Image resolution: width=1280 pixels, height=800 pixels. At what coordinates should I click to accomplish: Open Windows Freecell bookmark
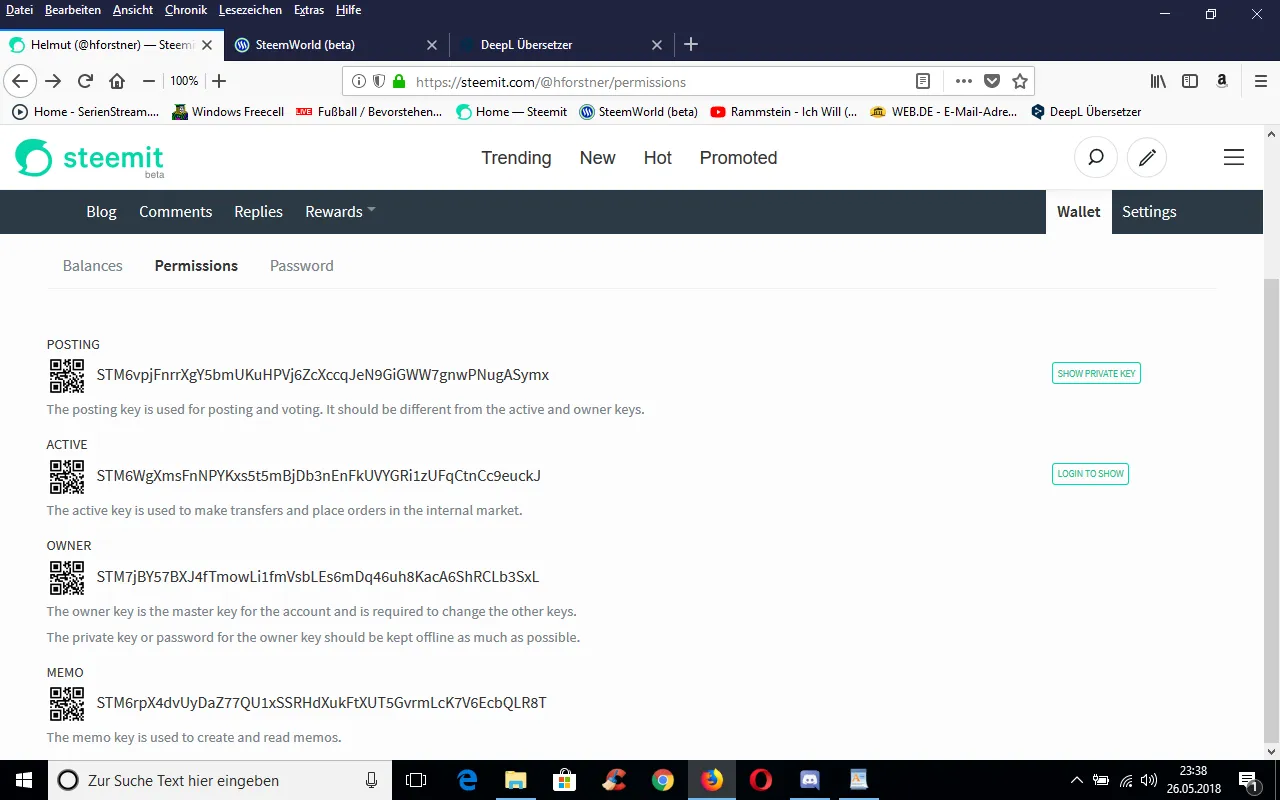point(228,112)
